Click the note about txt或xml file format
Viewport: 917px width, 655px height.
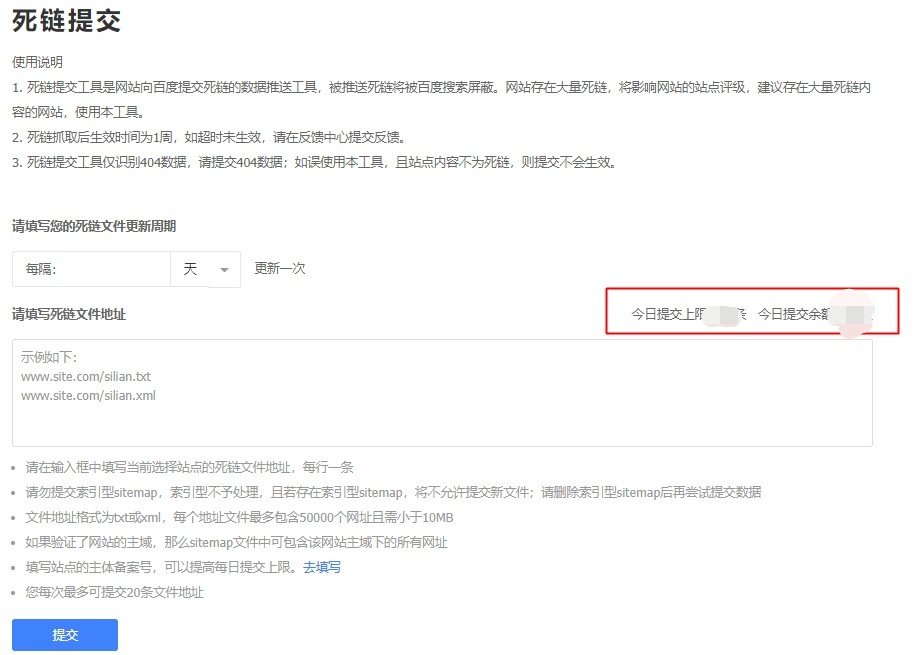(x=239, y=517)
